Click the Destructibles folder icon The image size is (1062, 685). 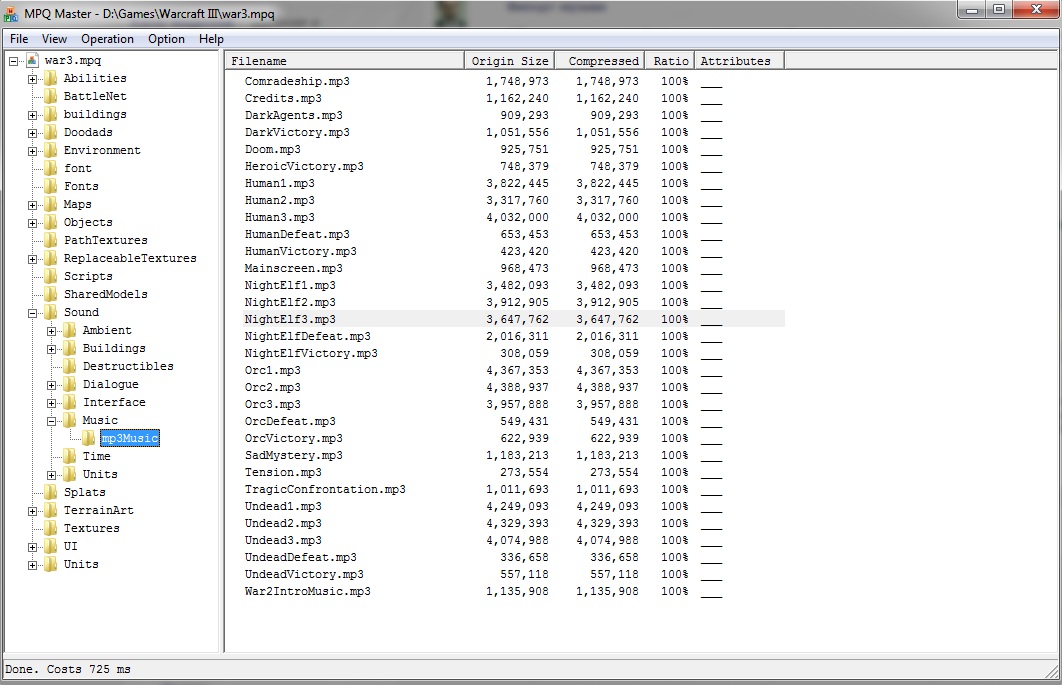pos(70,367)
